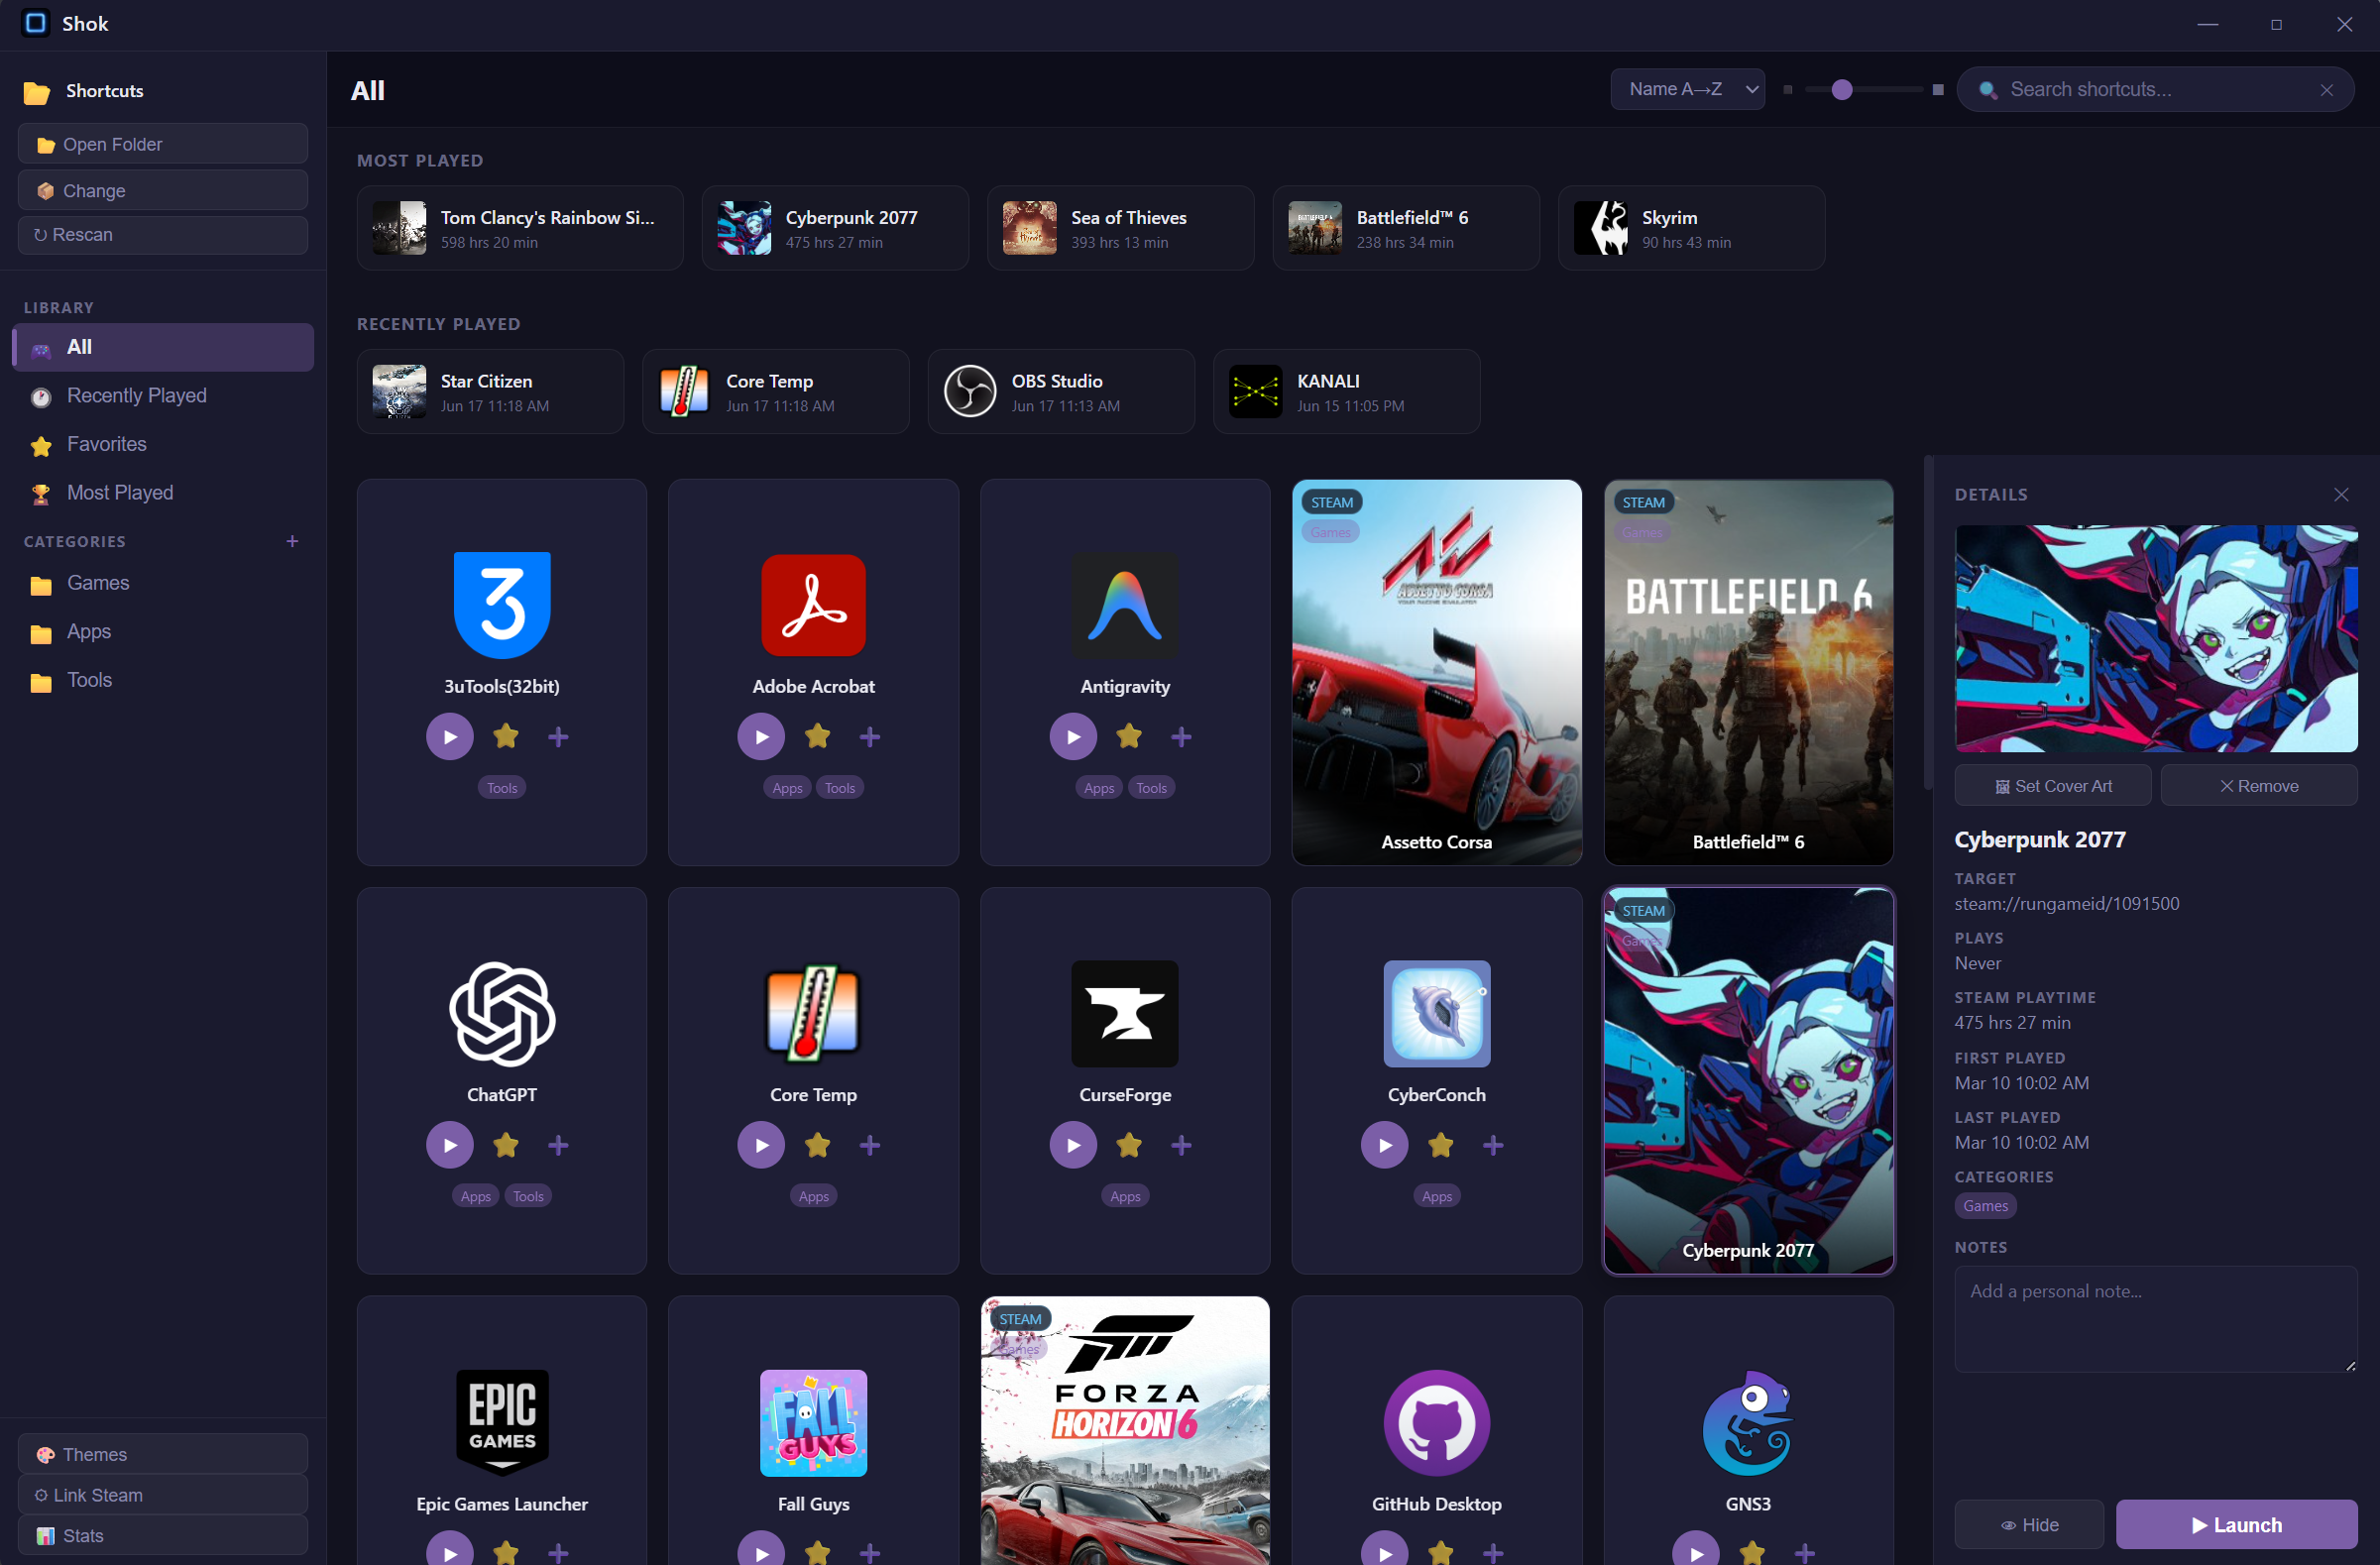Click the Fall Guys icon
This screenshot has width=2380, height=1565.
click(813, 1423)
